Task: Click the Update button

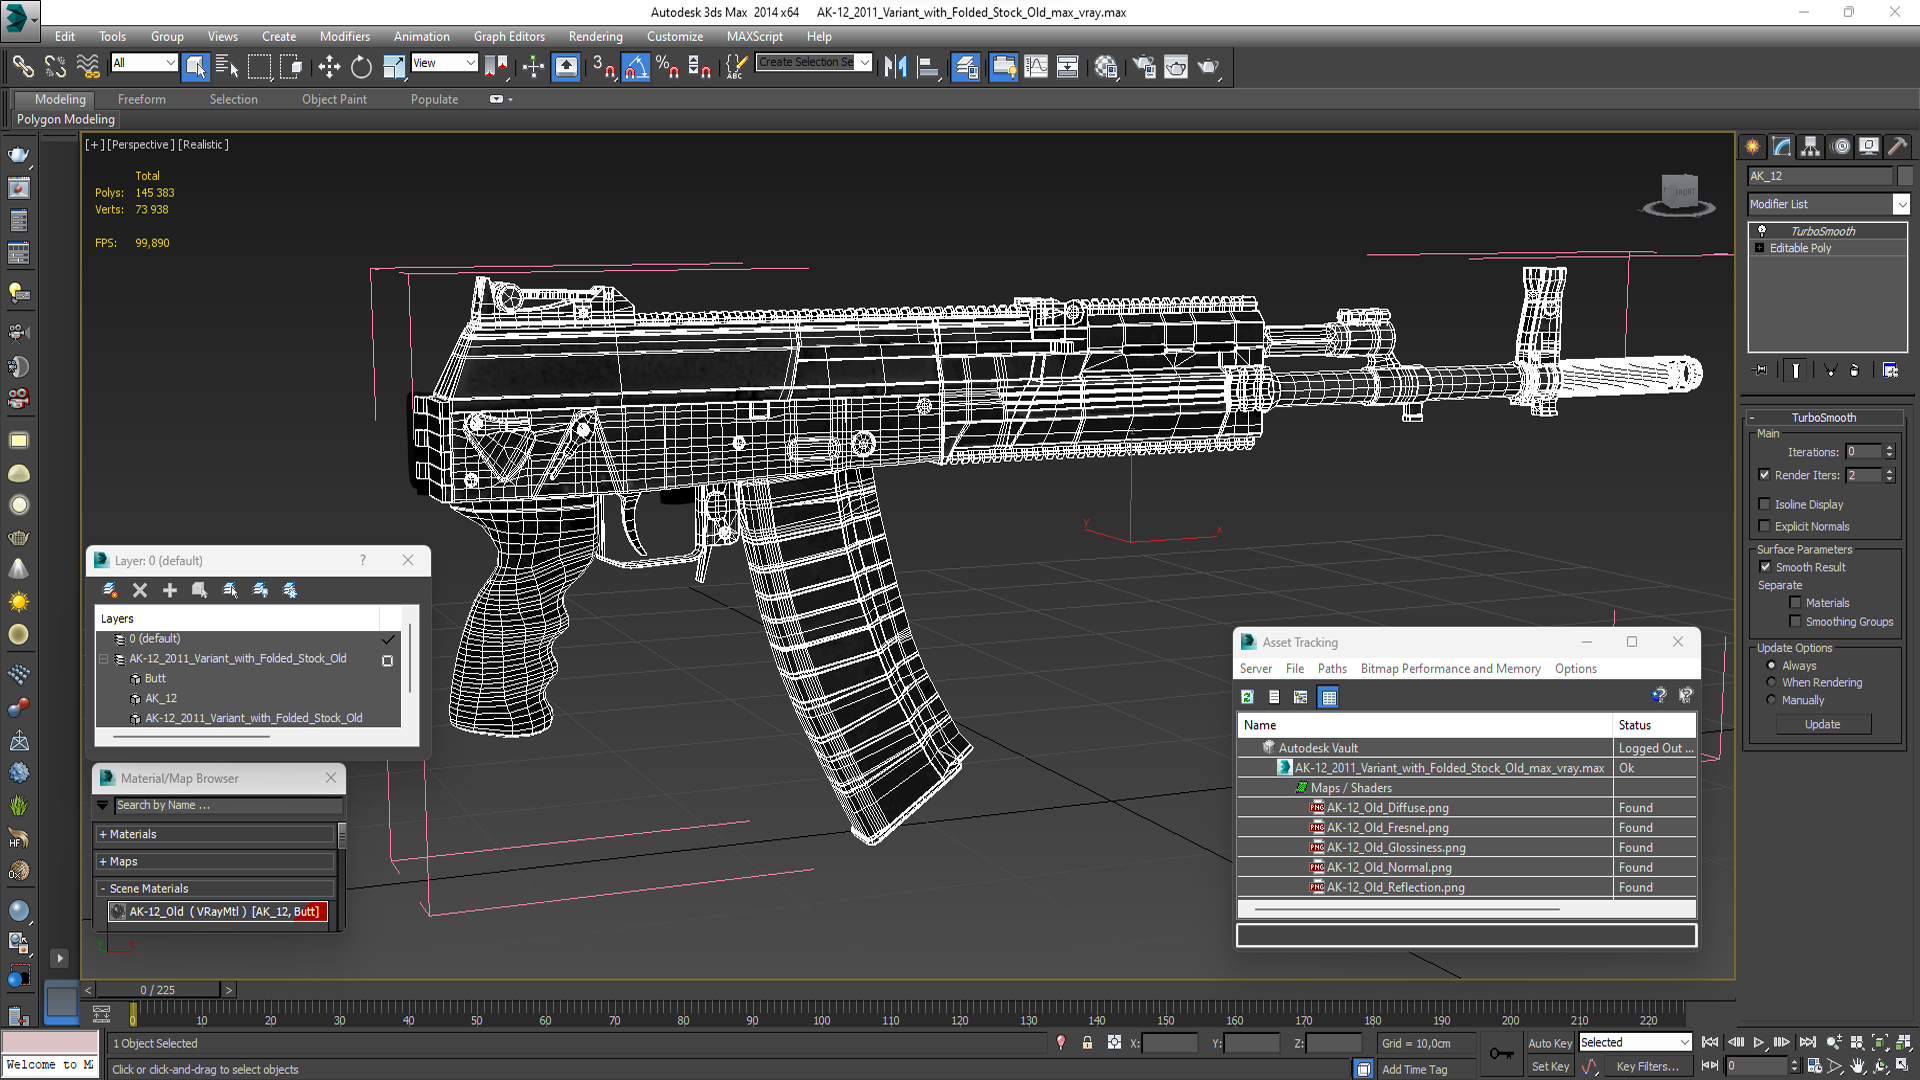Action: [x=1822, y=724]
